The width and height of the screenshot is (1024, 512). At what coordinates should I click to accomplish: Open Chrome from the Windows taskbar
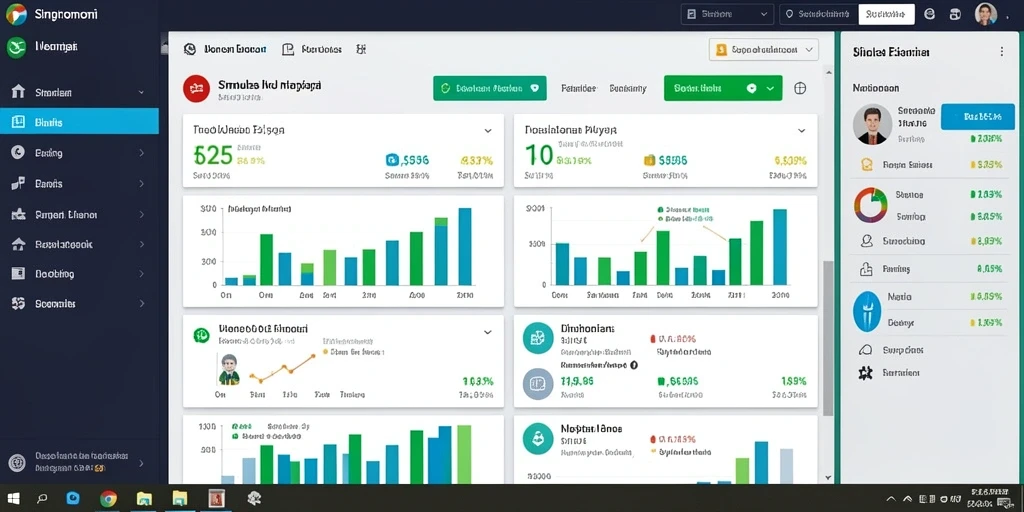point(108,499)
